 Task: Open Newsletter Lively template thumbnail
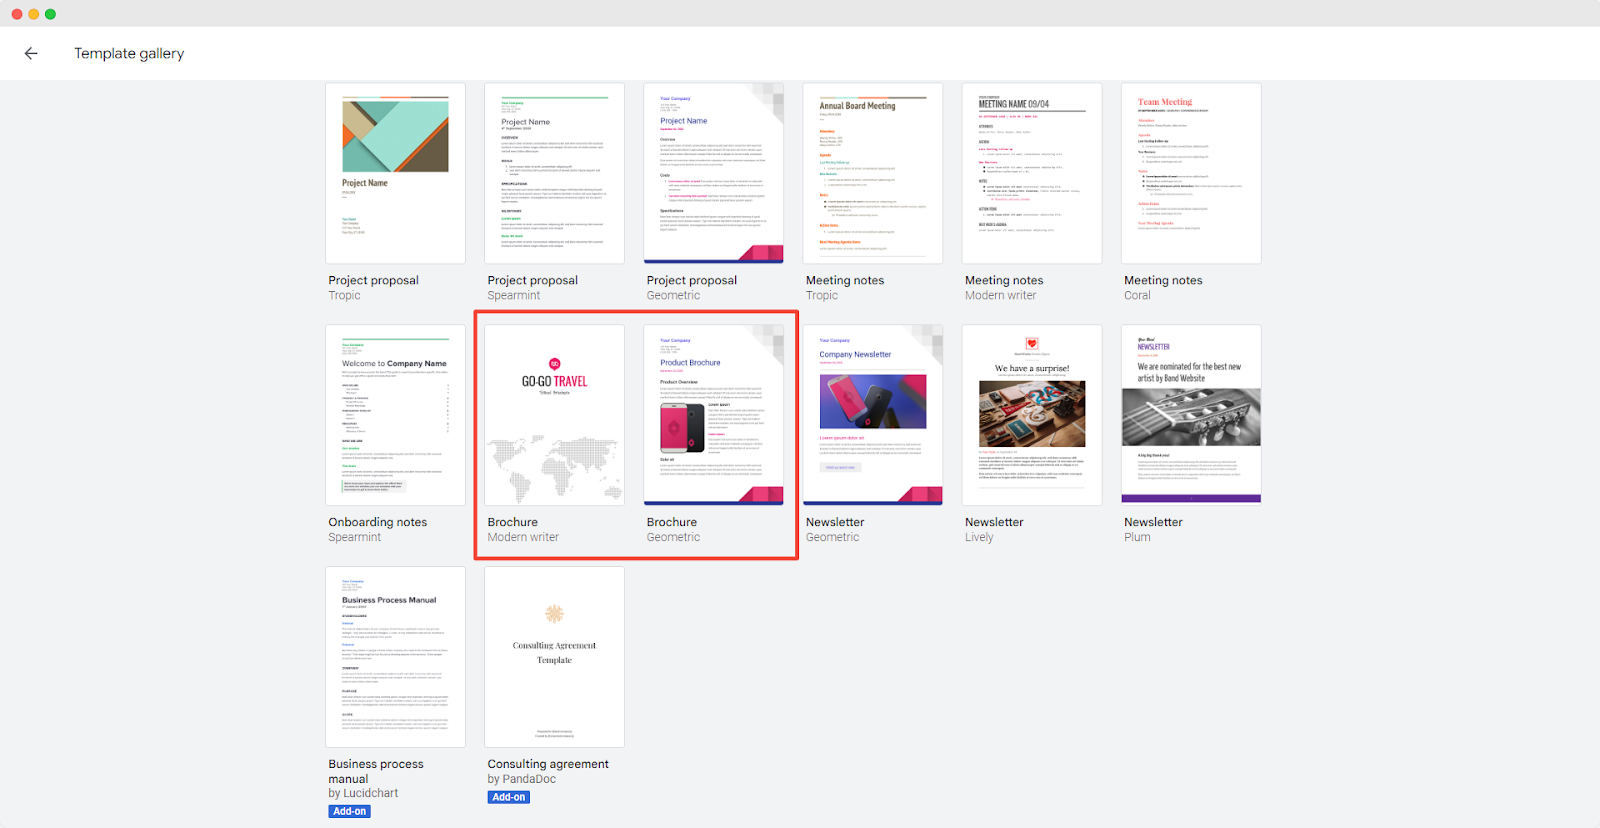pyautogui.click(x=1031, y=415)
